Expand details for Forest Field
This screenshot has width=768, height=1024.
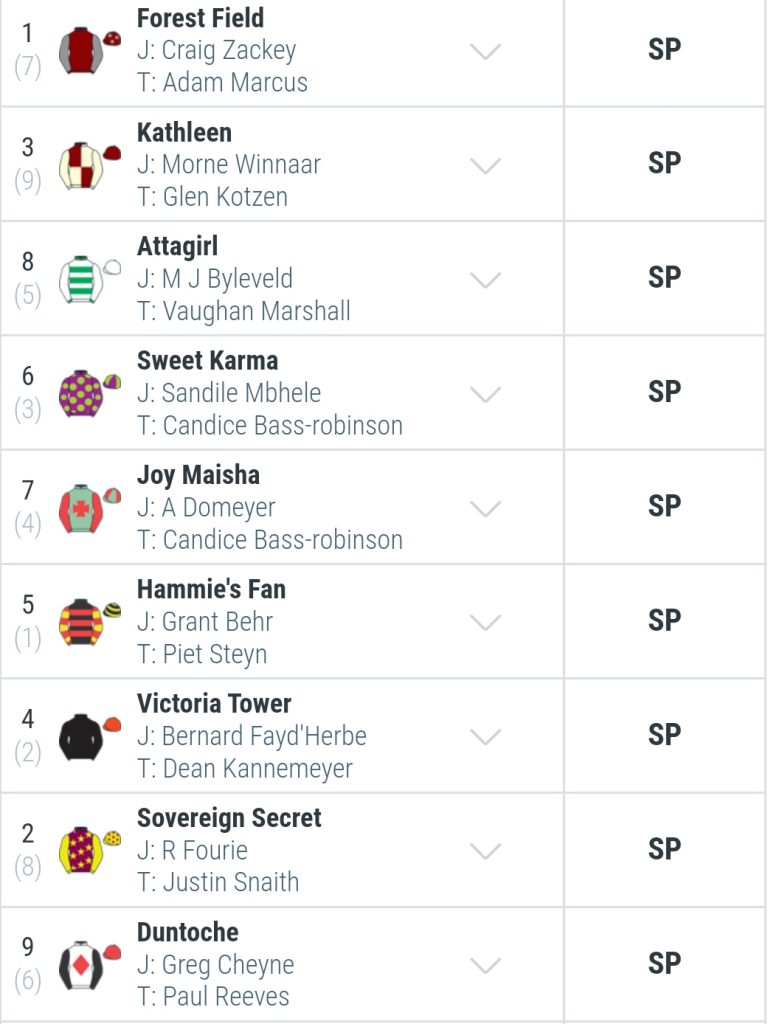point(485,51)
